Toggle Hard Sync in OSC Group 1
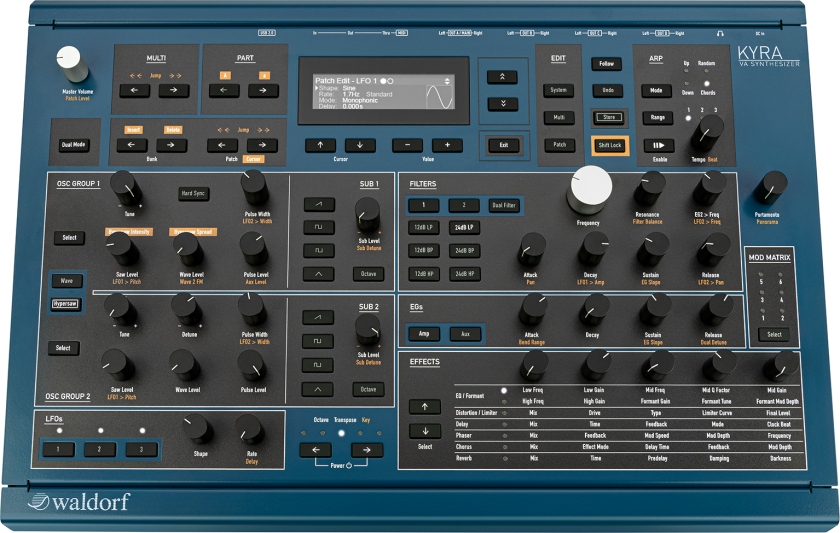840x533 pixels. (x=193, y=193)
